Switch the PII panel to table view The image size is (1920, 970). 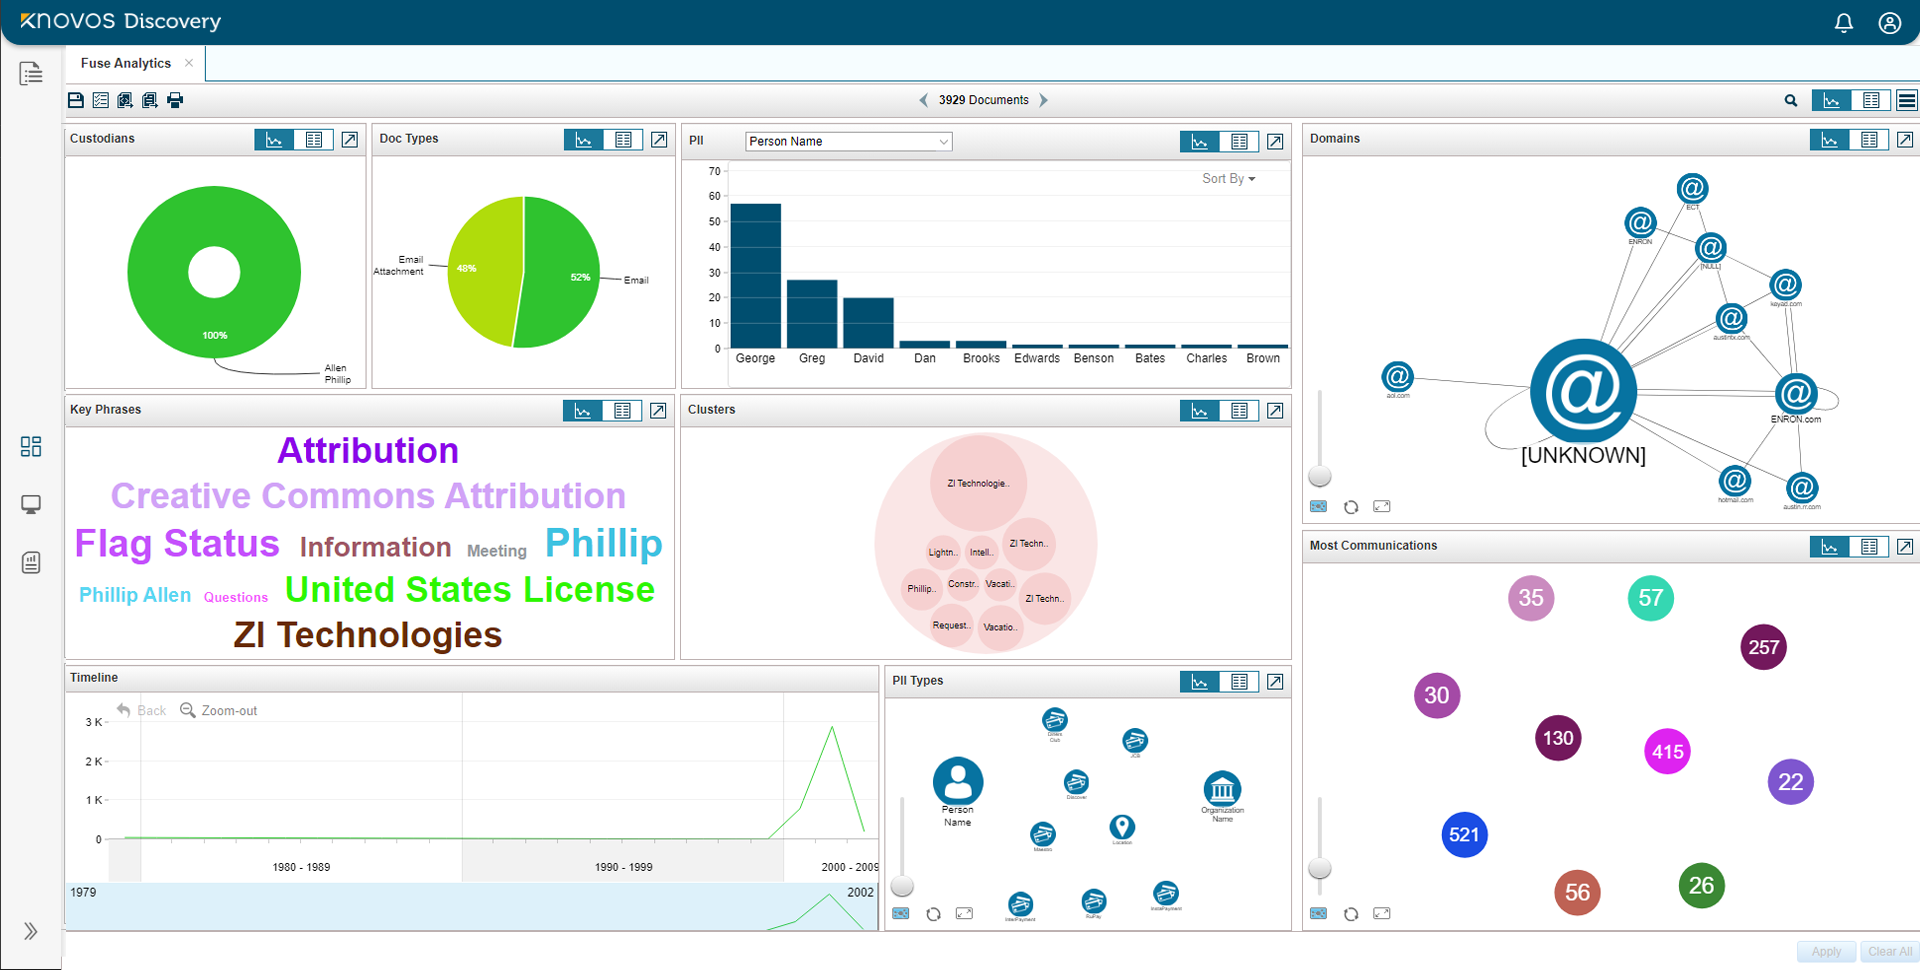[1240, 141]
